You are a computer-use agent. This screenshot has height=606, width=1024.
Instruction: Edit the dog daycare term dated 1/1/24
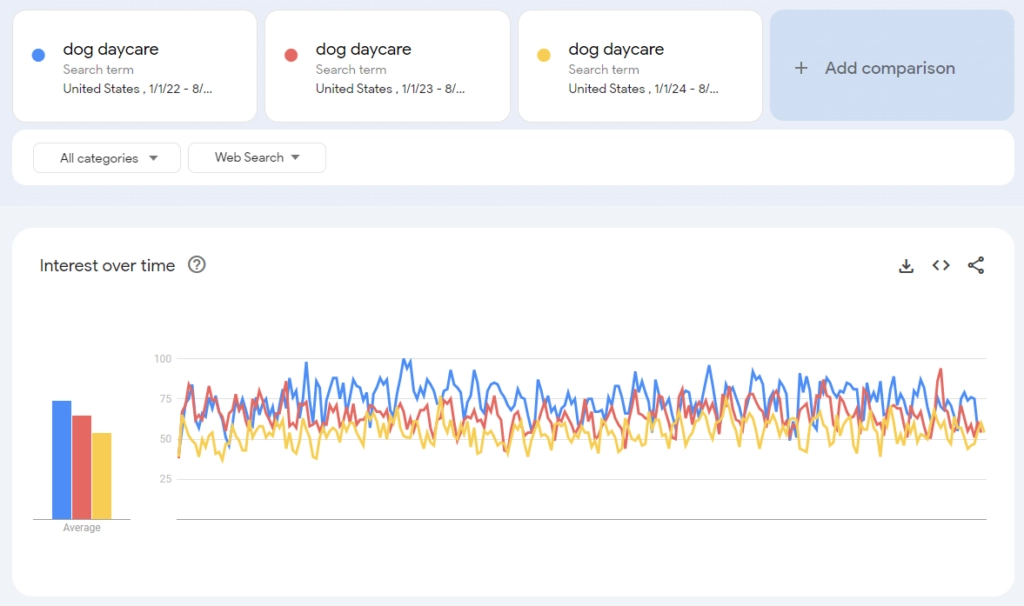[640, 66]
